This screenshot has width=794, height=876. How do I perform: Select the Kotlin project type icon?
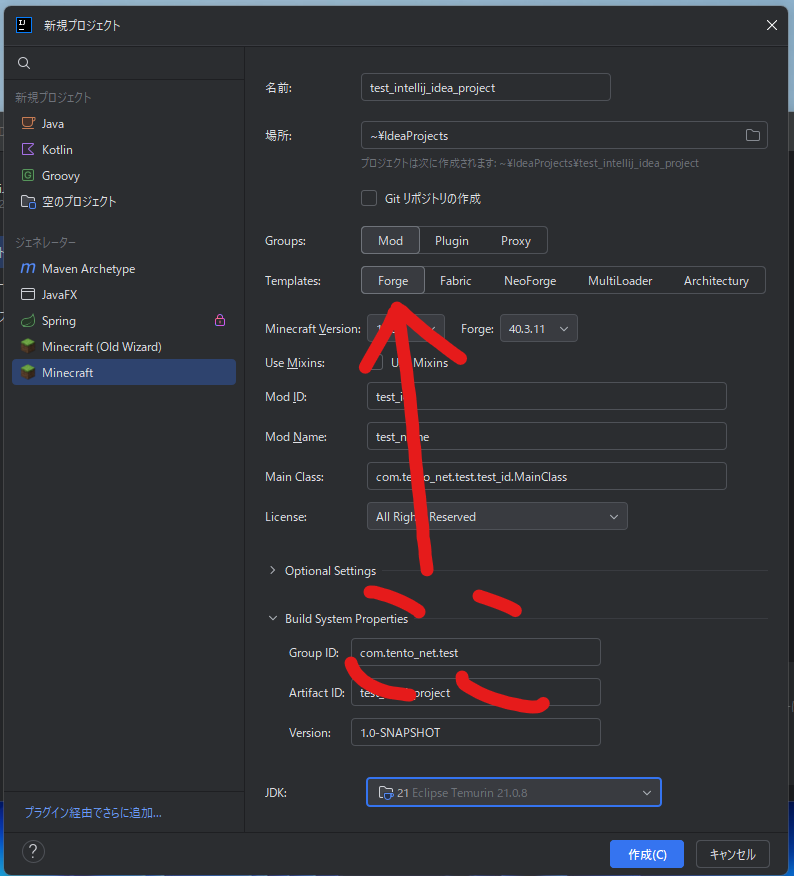click(28, 150)
